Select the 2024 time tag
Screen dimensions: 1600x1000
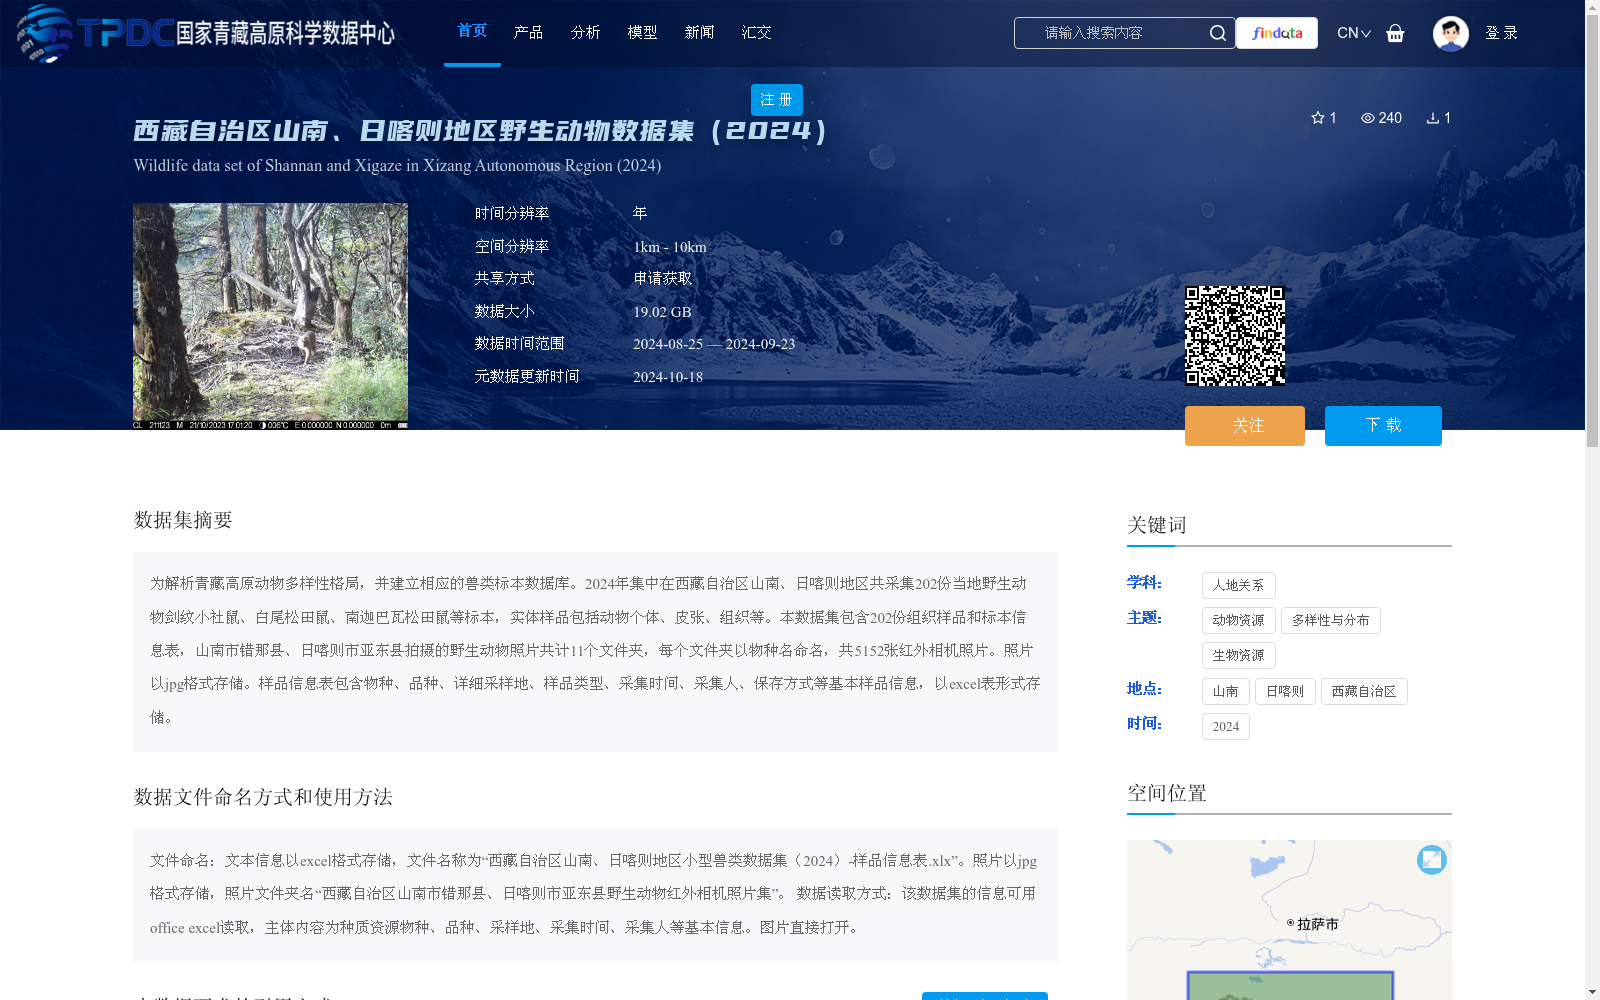pos(1226,726)
